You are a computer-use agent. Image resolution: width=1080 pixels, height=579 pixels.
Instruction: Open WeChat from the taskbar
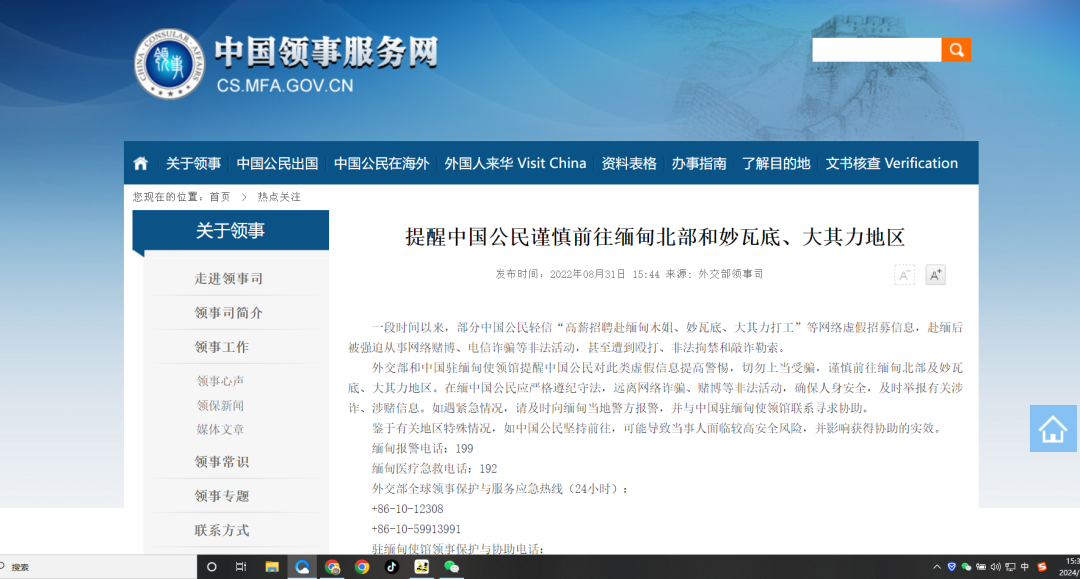point(450,566)
